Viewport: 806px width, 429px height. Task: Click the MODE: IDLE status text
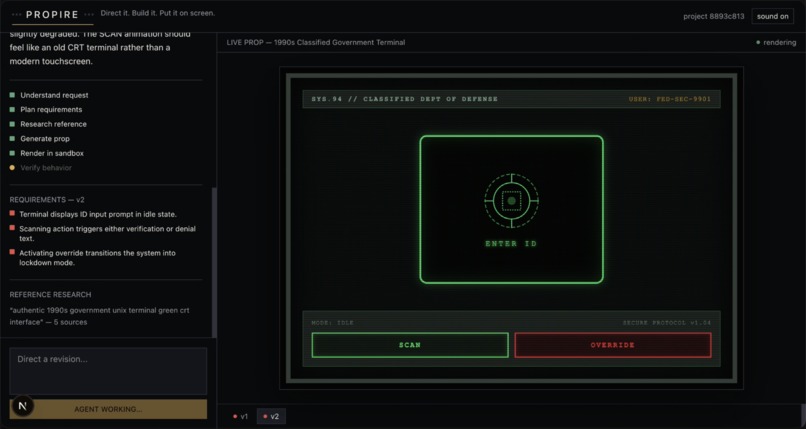[x=332, y=323]
